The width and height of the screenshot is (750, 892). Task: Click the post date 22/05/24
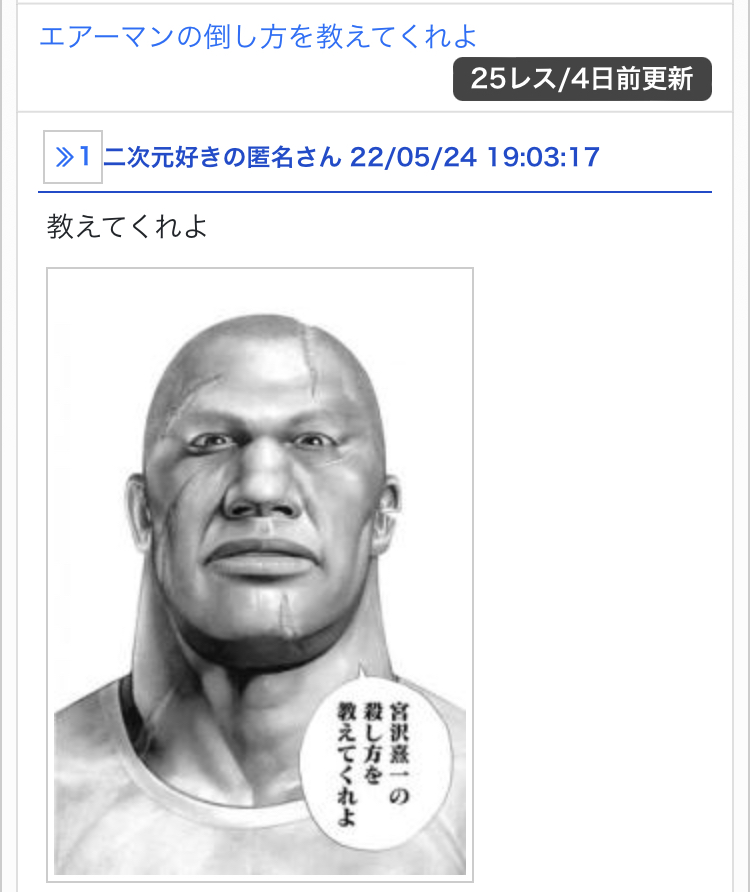coord(413,157)
